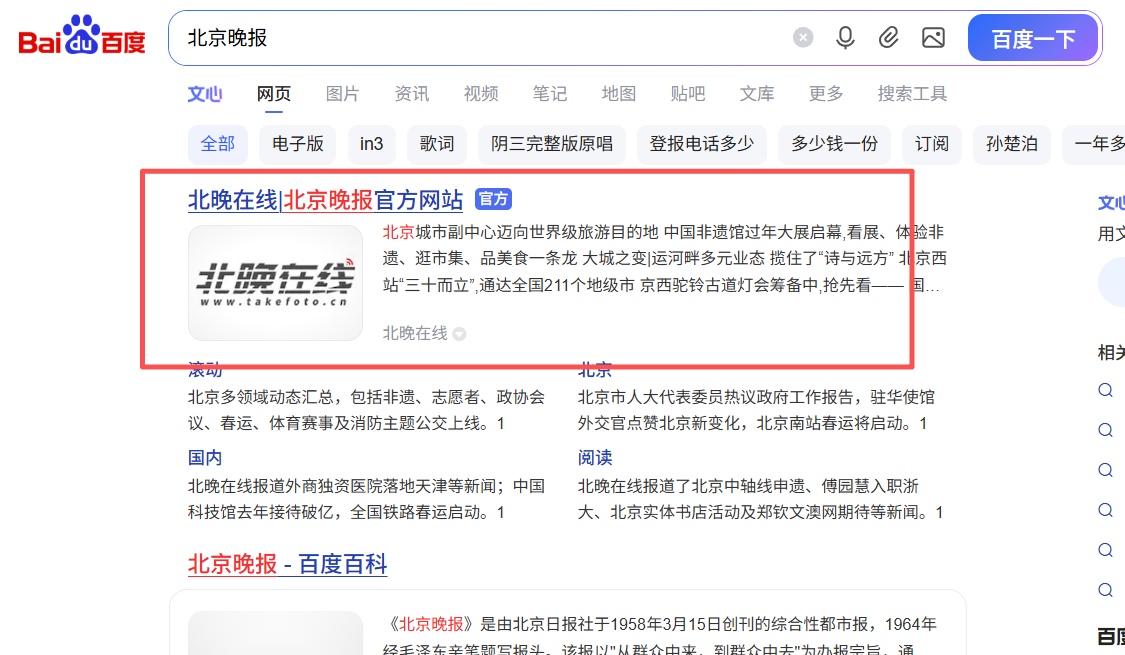Click the 百度一下 search button
1125x655 pixels.
[x=1033, y=37]
